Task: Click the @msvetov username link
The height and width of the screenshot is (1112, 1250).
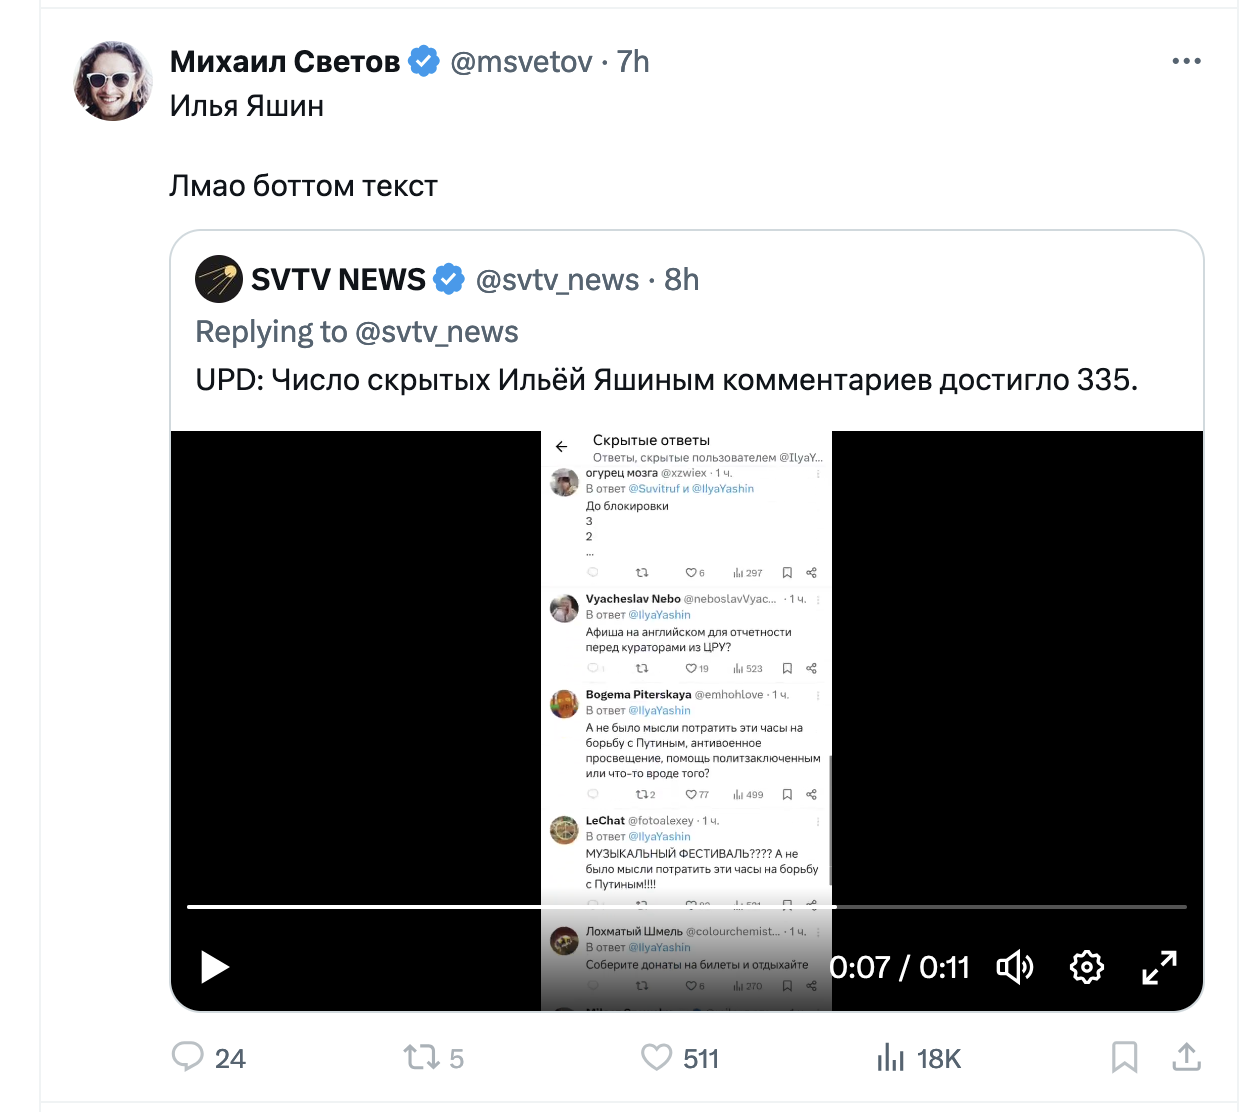Action: (521, 62)
